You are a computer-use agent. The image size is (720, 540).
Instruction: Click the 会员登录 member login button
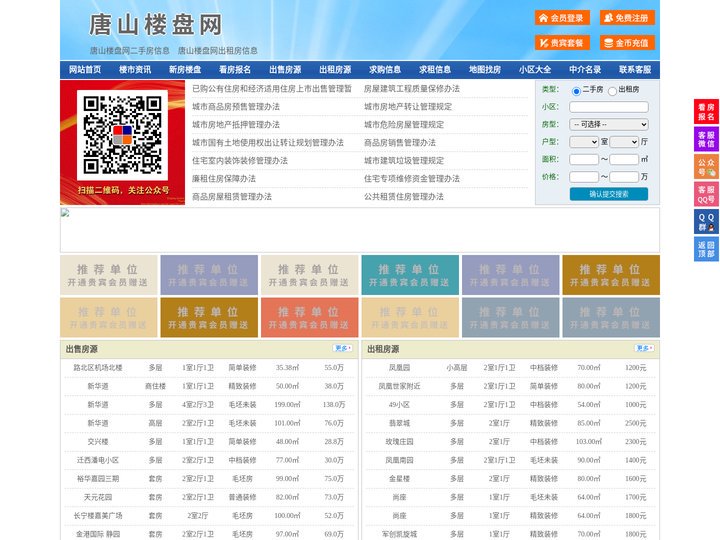coord(562,18)
